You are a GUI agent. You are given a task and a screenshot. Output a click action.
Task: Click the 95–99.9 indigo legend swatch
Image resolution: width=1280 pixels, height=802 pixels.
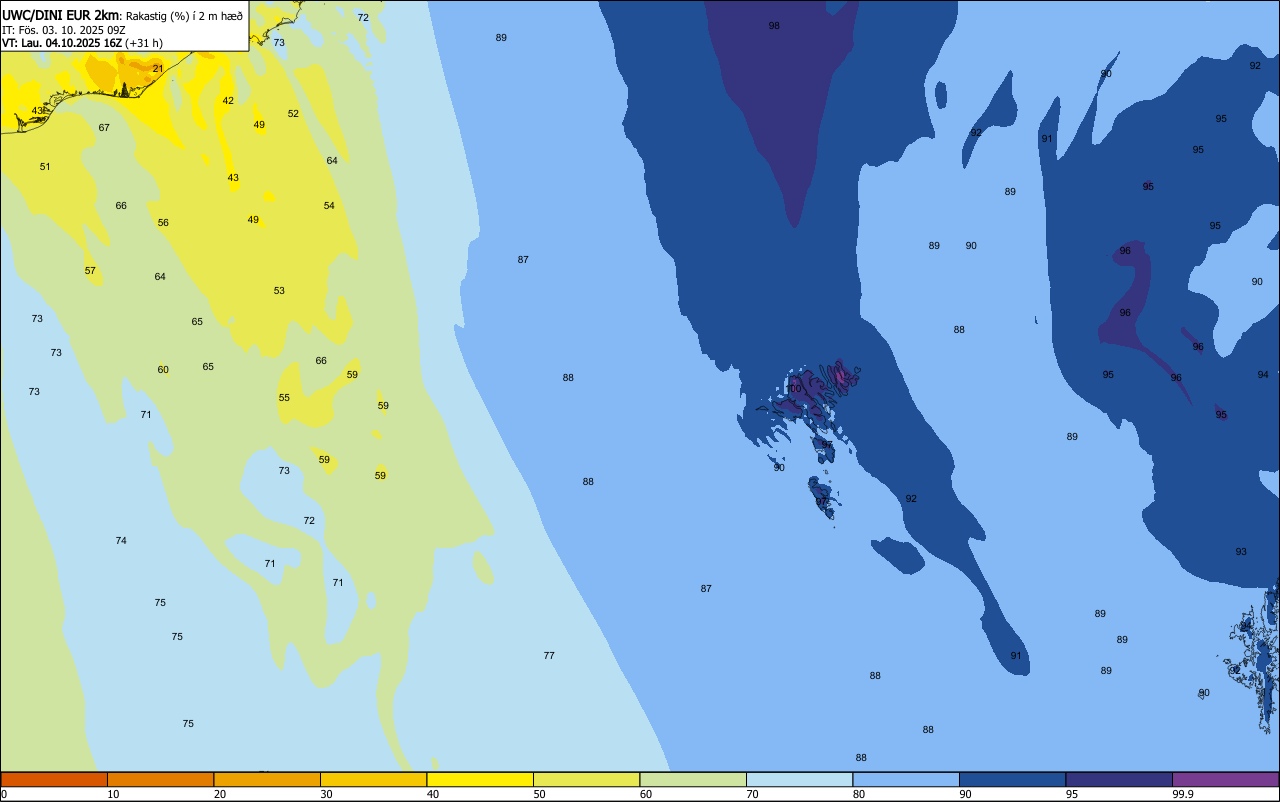pyautogui.click(x=1119, y=779)
